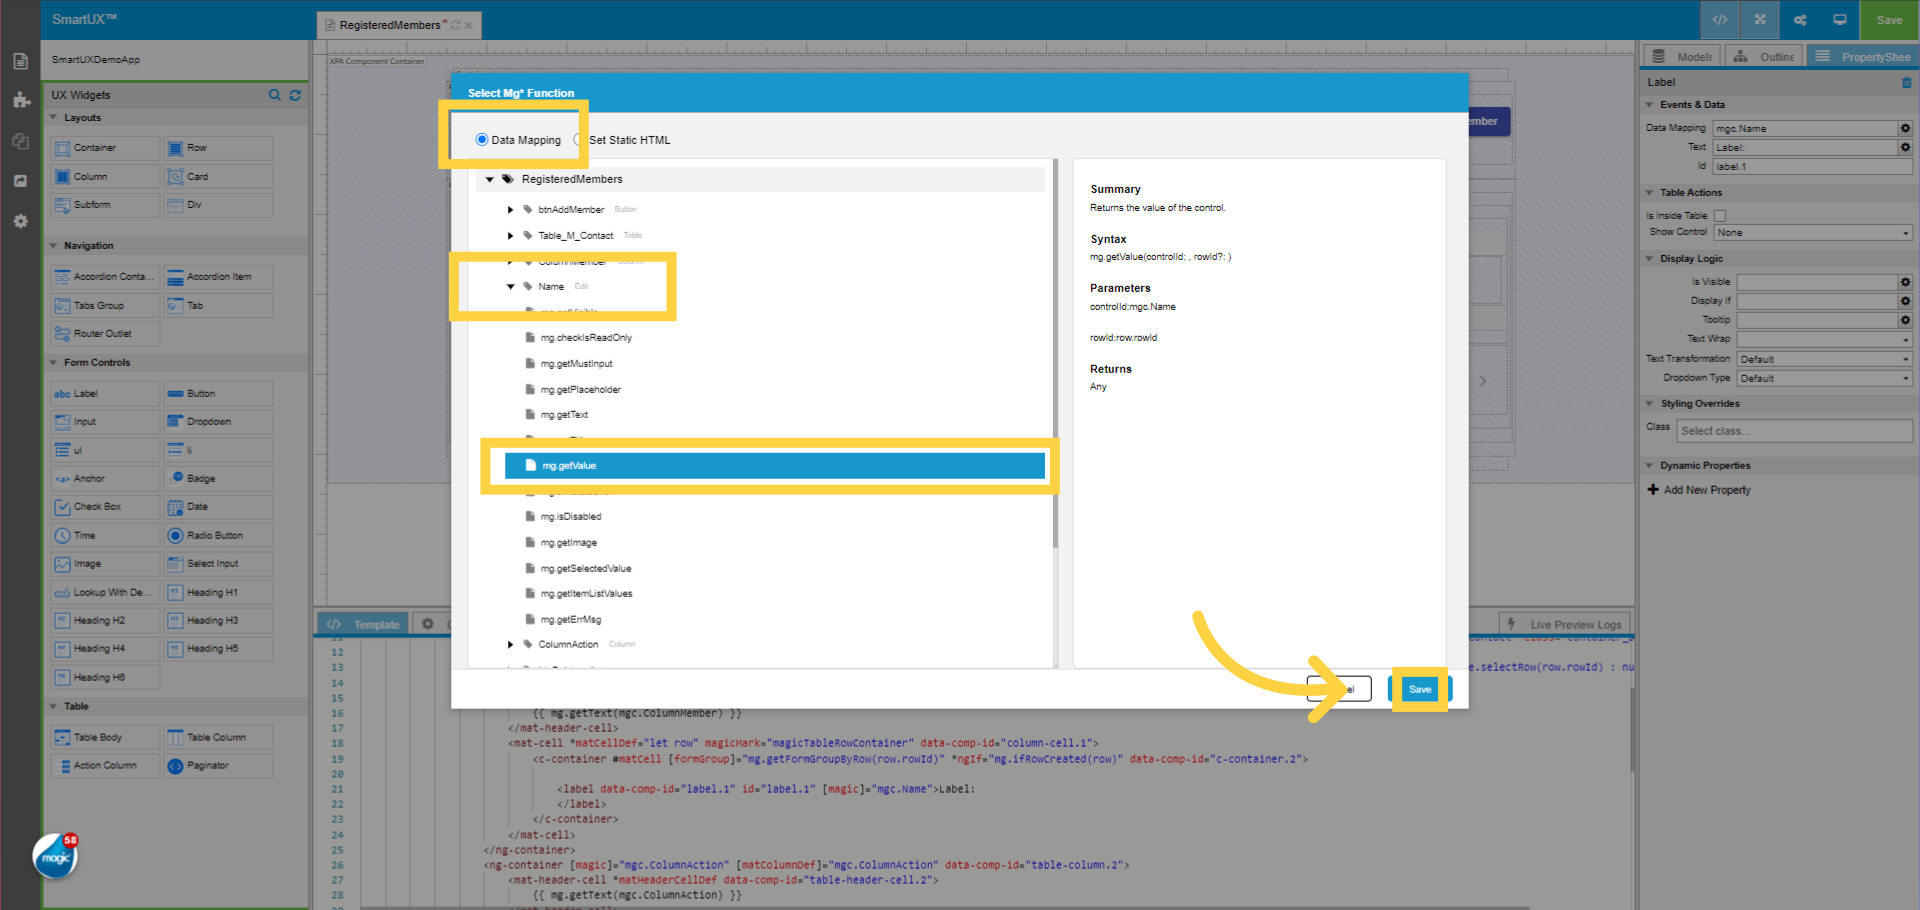
Task: Pick the Router Outlet widget
Action: (105, 334)
